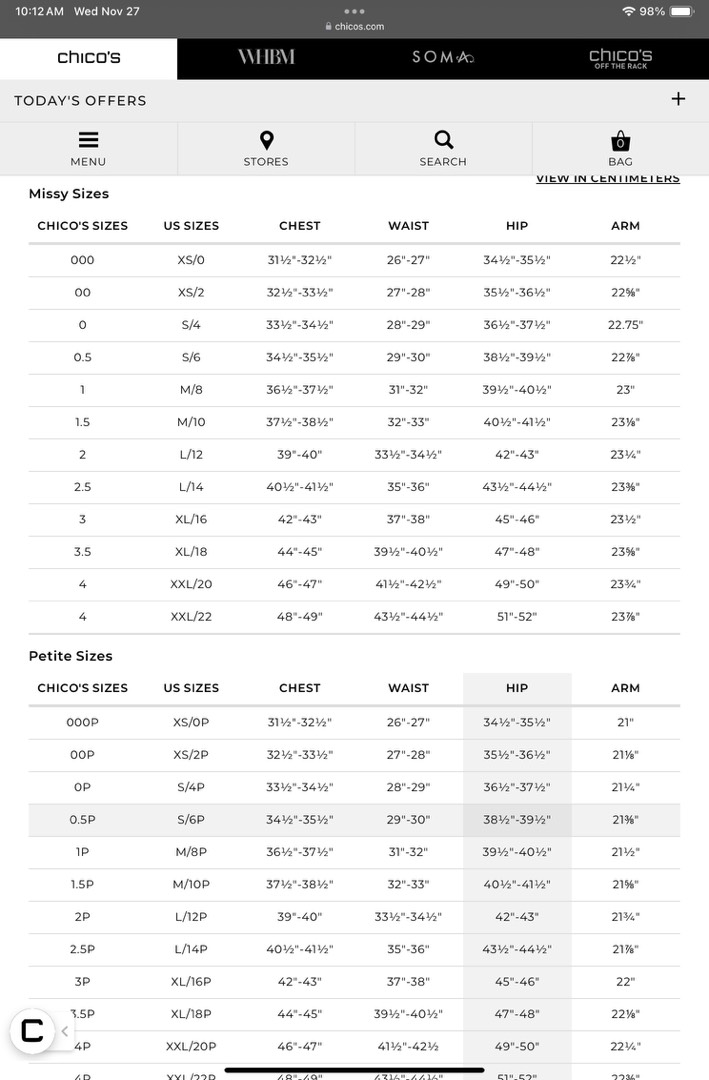Switch to the WHBM brand tab
This screenshot has height=1080, width=709.
coord(266,58)
